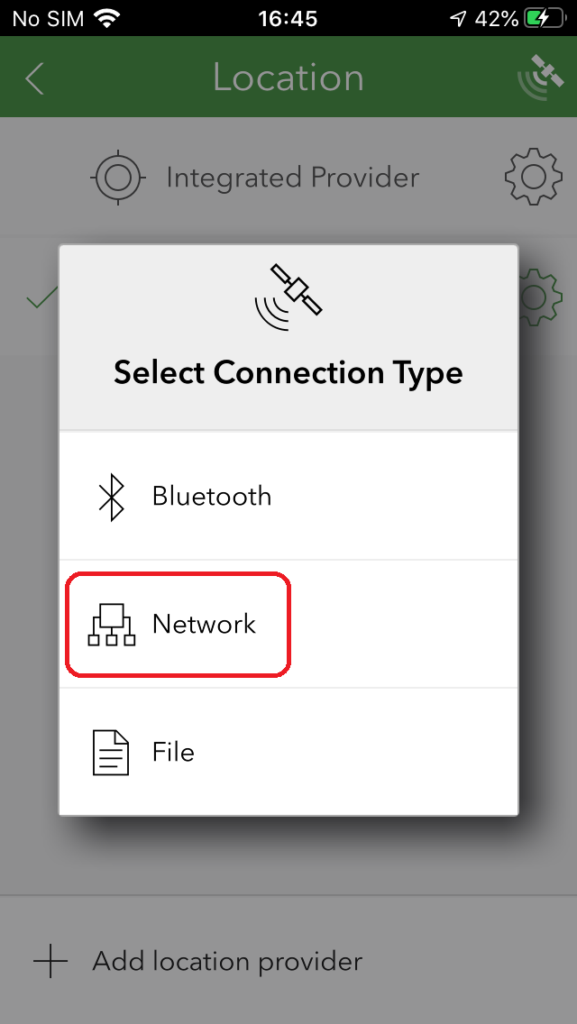The height and width of the screenshot is (1024, 577).
Task: Tap the Select Connection Type heading
Action: (288, 373)
